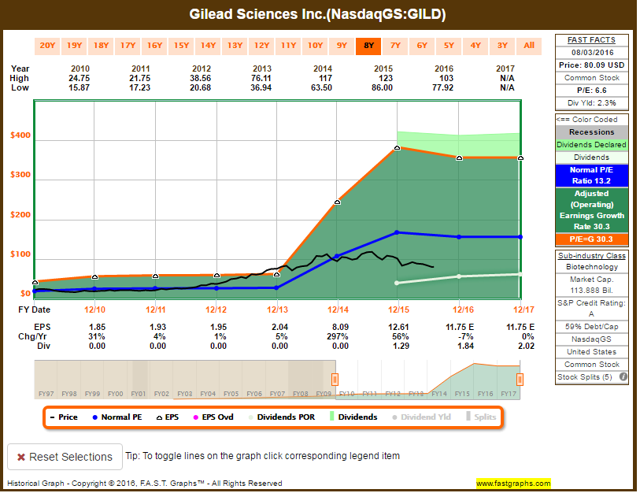
Task: Toggle the Normal PE legend item
Action: point(117,417)
